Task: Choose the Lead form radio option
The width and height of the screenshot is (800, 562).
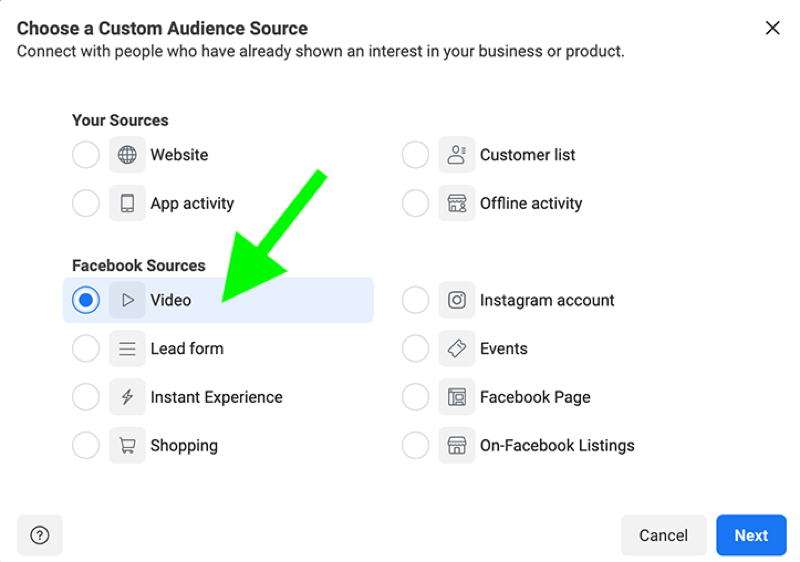Action: click(86, 348)
